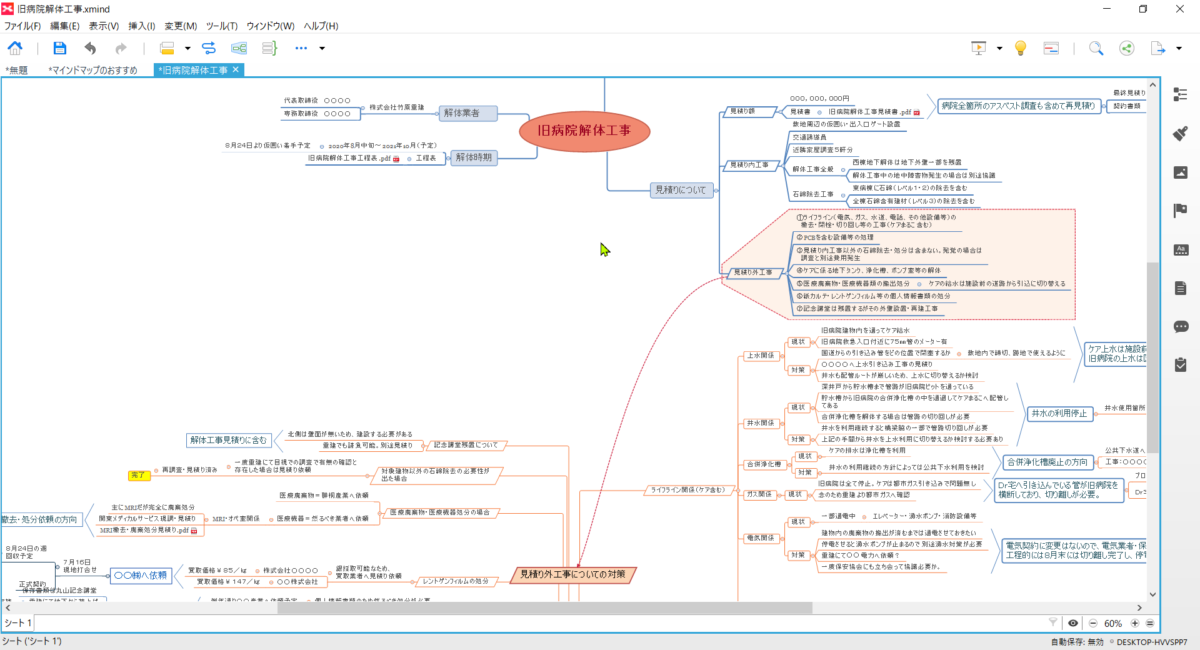Viewport: 1200px width, 650px height.
Task: Select the central topic 旧病院解体工事
Action: click(585, 130)
